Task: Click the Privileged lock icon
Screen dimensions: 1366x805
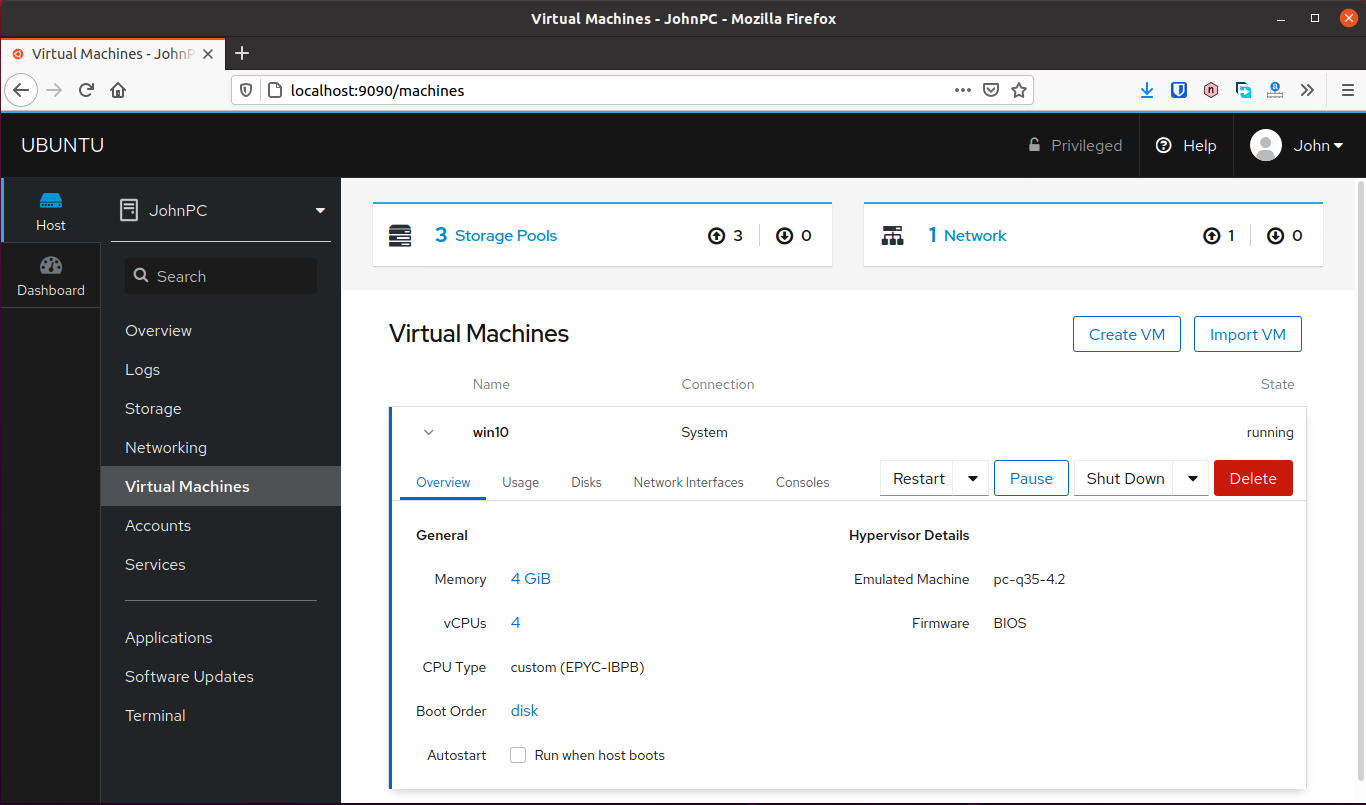Action: point(1034,145)
